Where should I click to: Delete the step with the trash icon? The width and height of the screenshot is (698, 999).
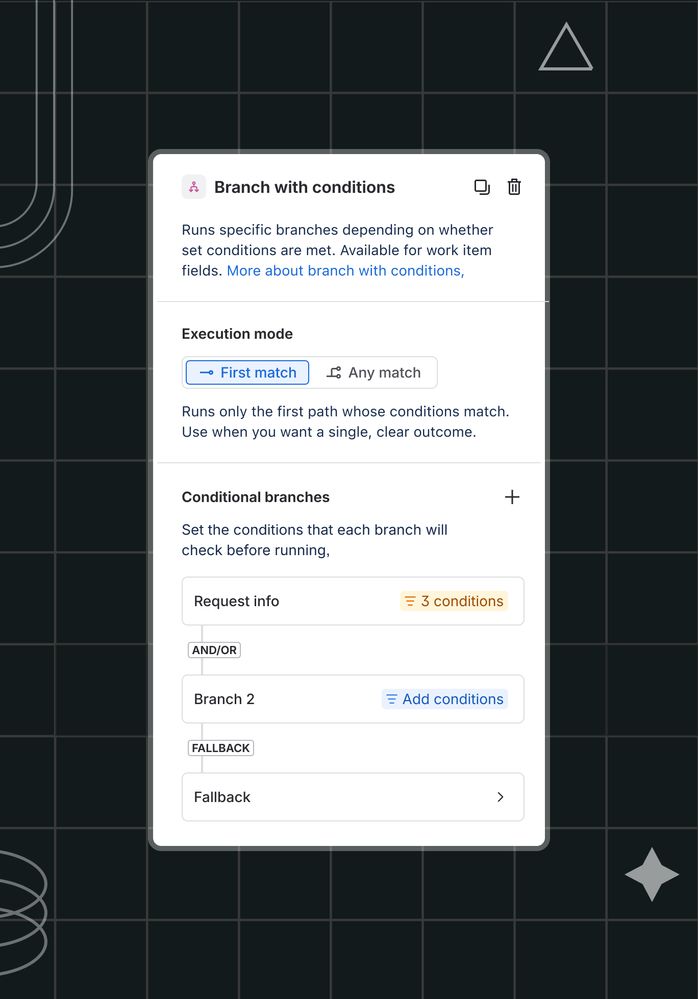[514, 187]
